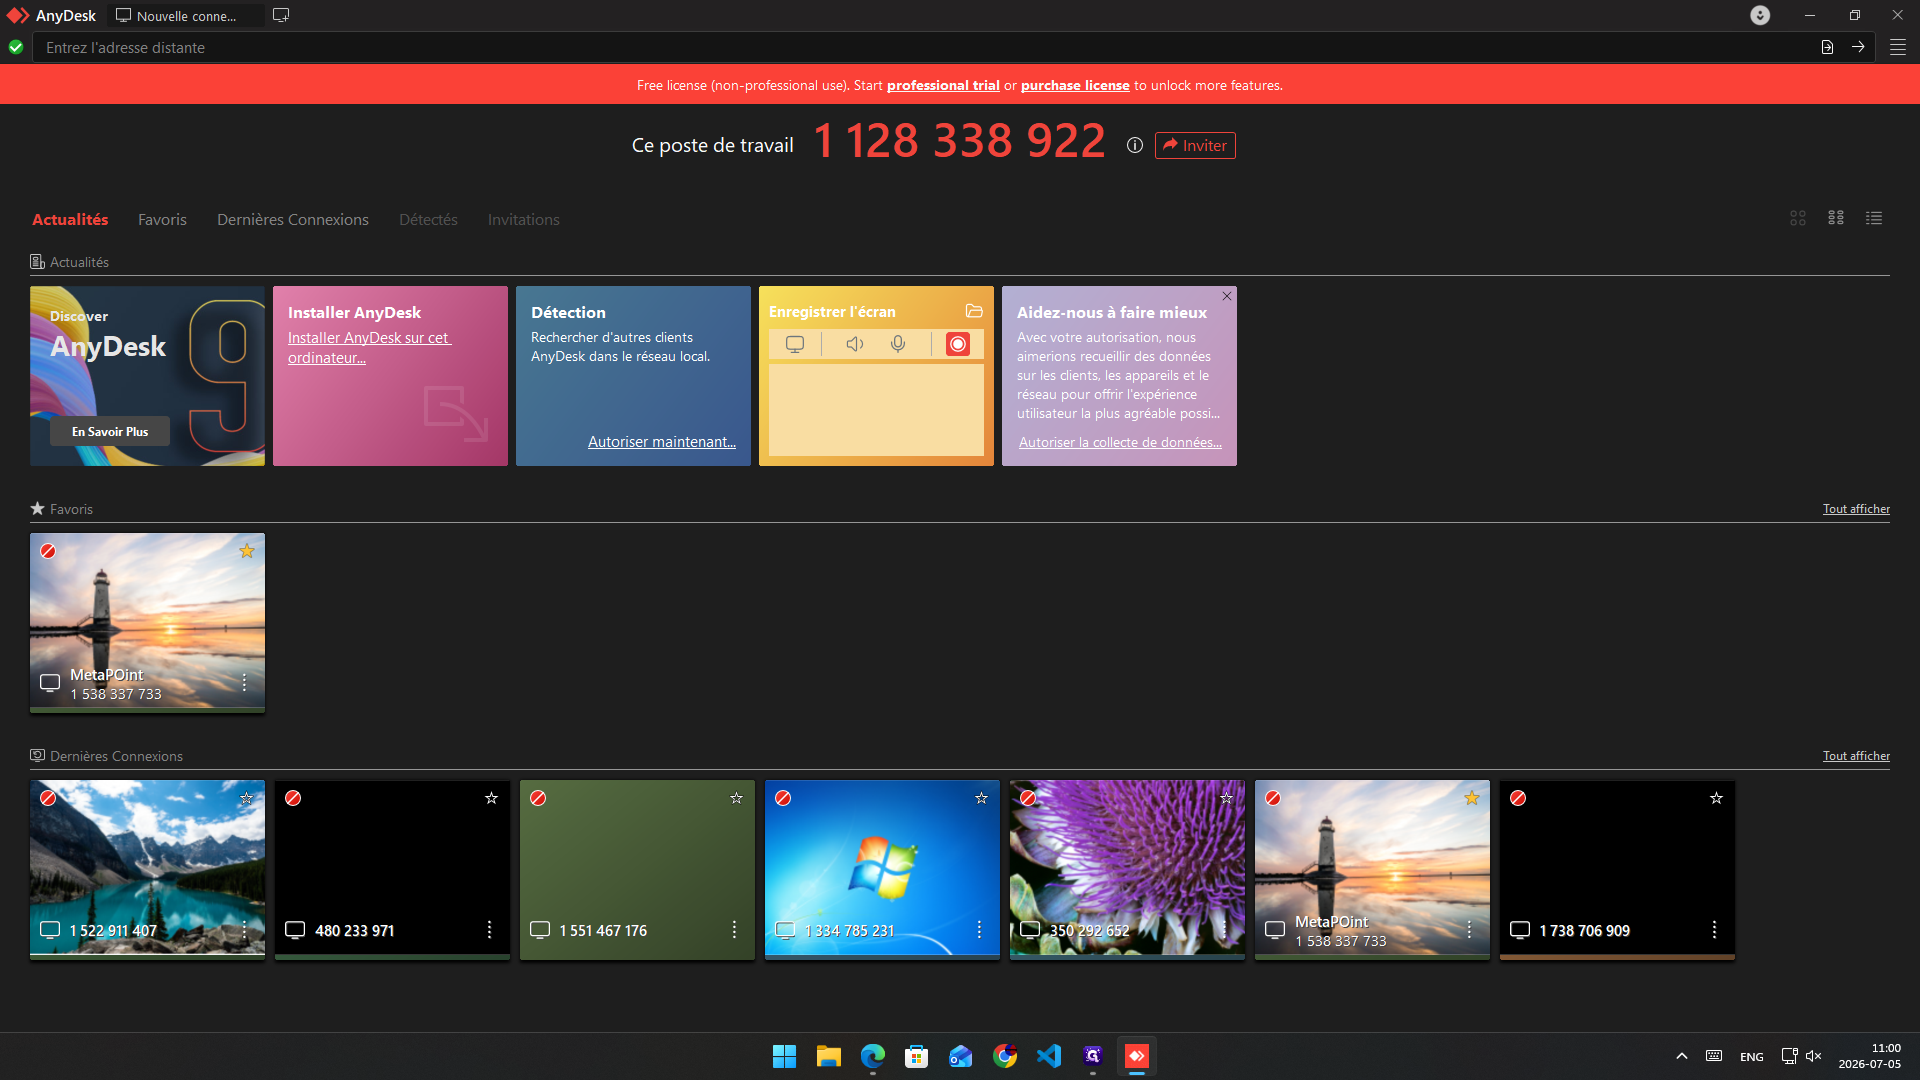Open the hamburger main menu
The width and height of the screenshot is (1920, 1080).
[1897, 47]
